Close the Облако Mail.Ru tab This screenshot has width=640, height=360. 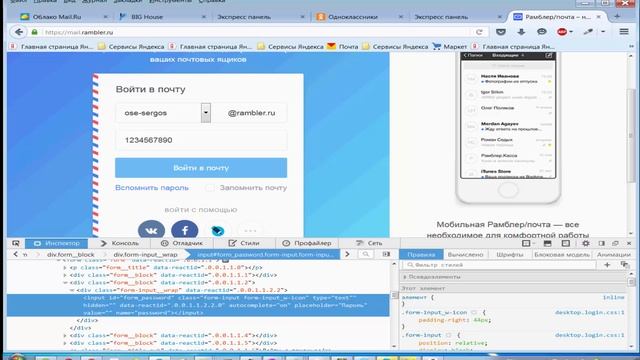(x=105, y=17)
